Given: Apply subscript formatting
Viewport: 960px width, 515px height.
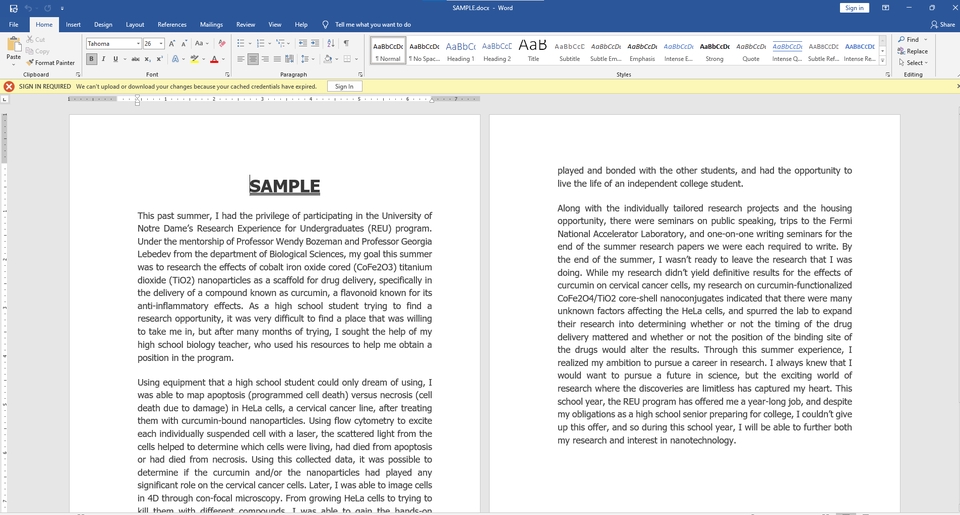Looking at the screenshot, I should (x=149, y=59).
